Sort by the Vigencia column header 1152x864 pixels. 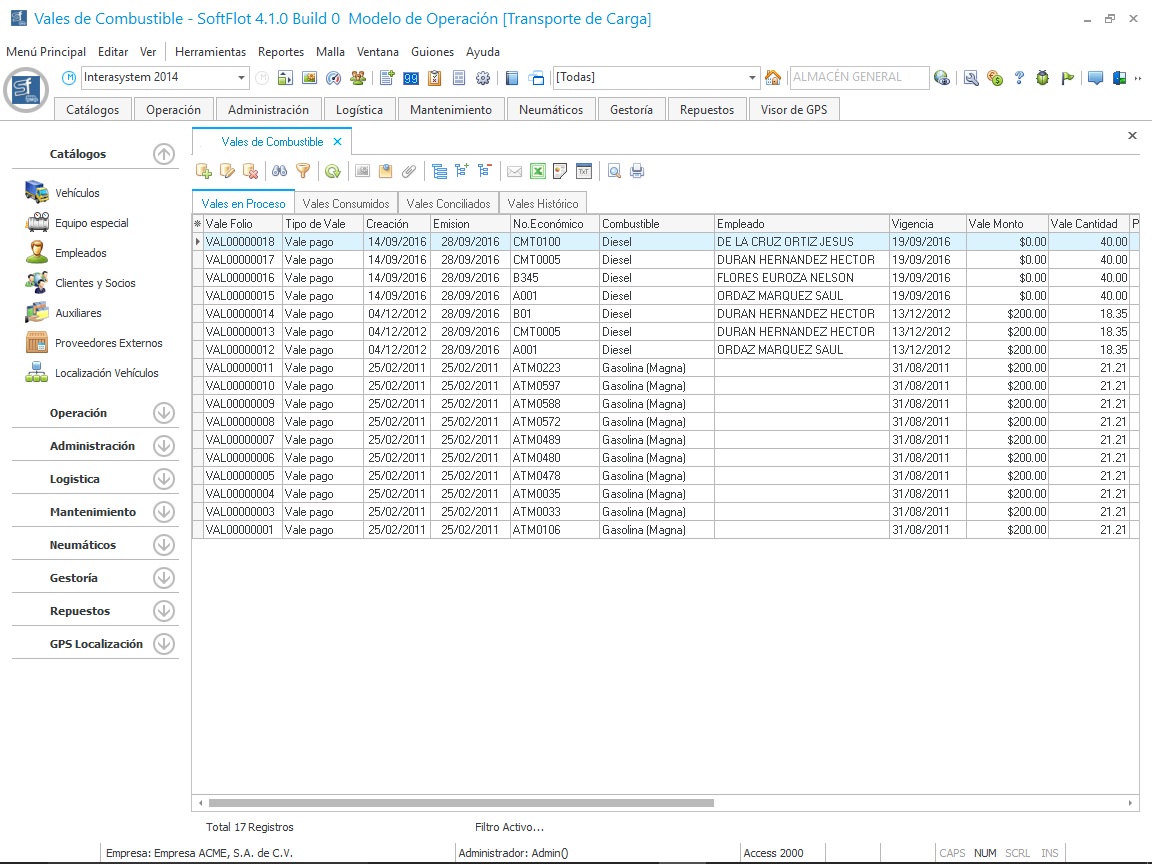click(x=926, y=224)
